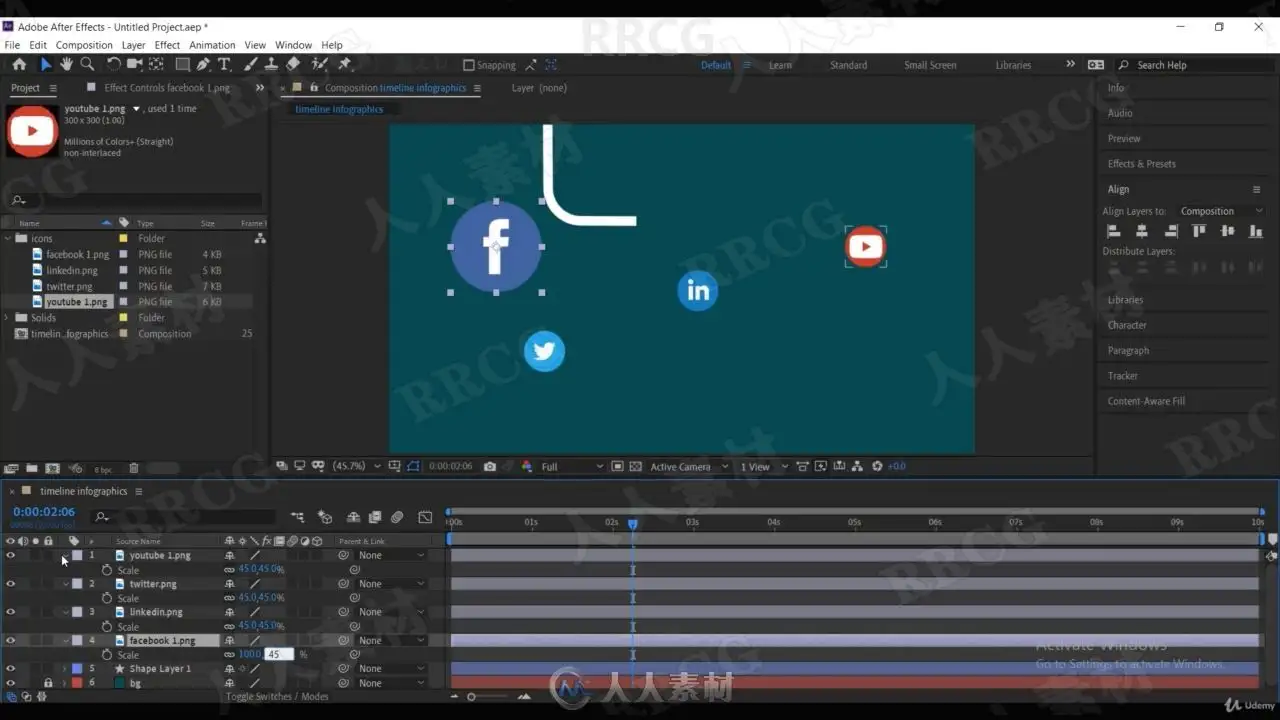Open the Composition Mini-Flowchart icon in timeline
Viewport: 1280px width, 720px height.
coord(297,517)
